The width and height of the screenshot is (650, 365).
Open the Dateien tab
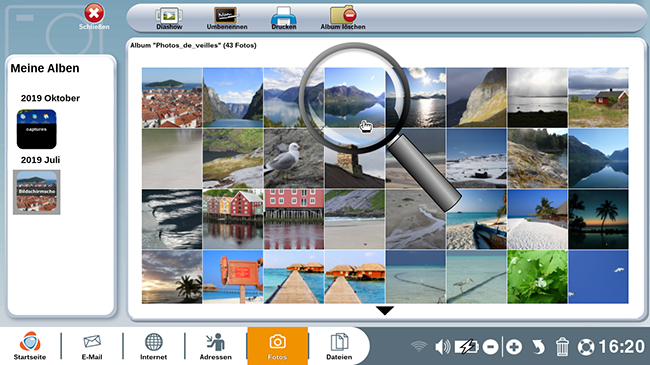tap(339, 346)
